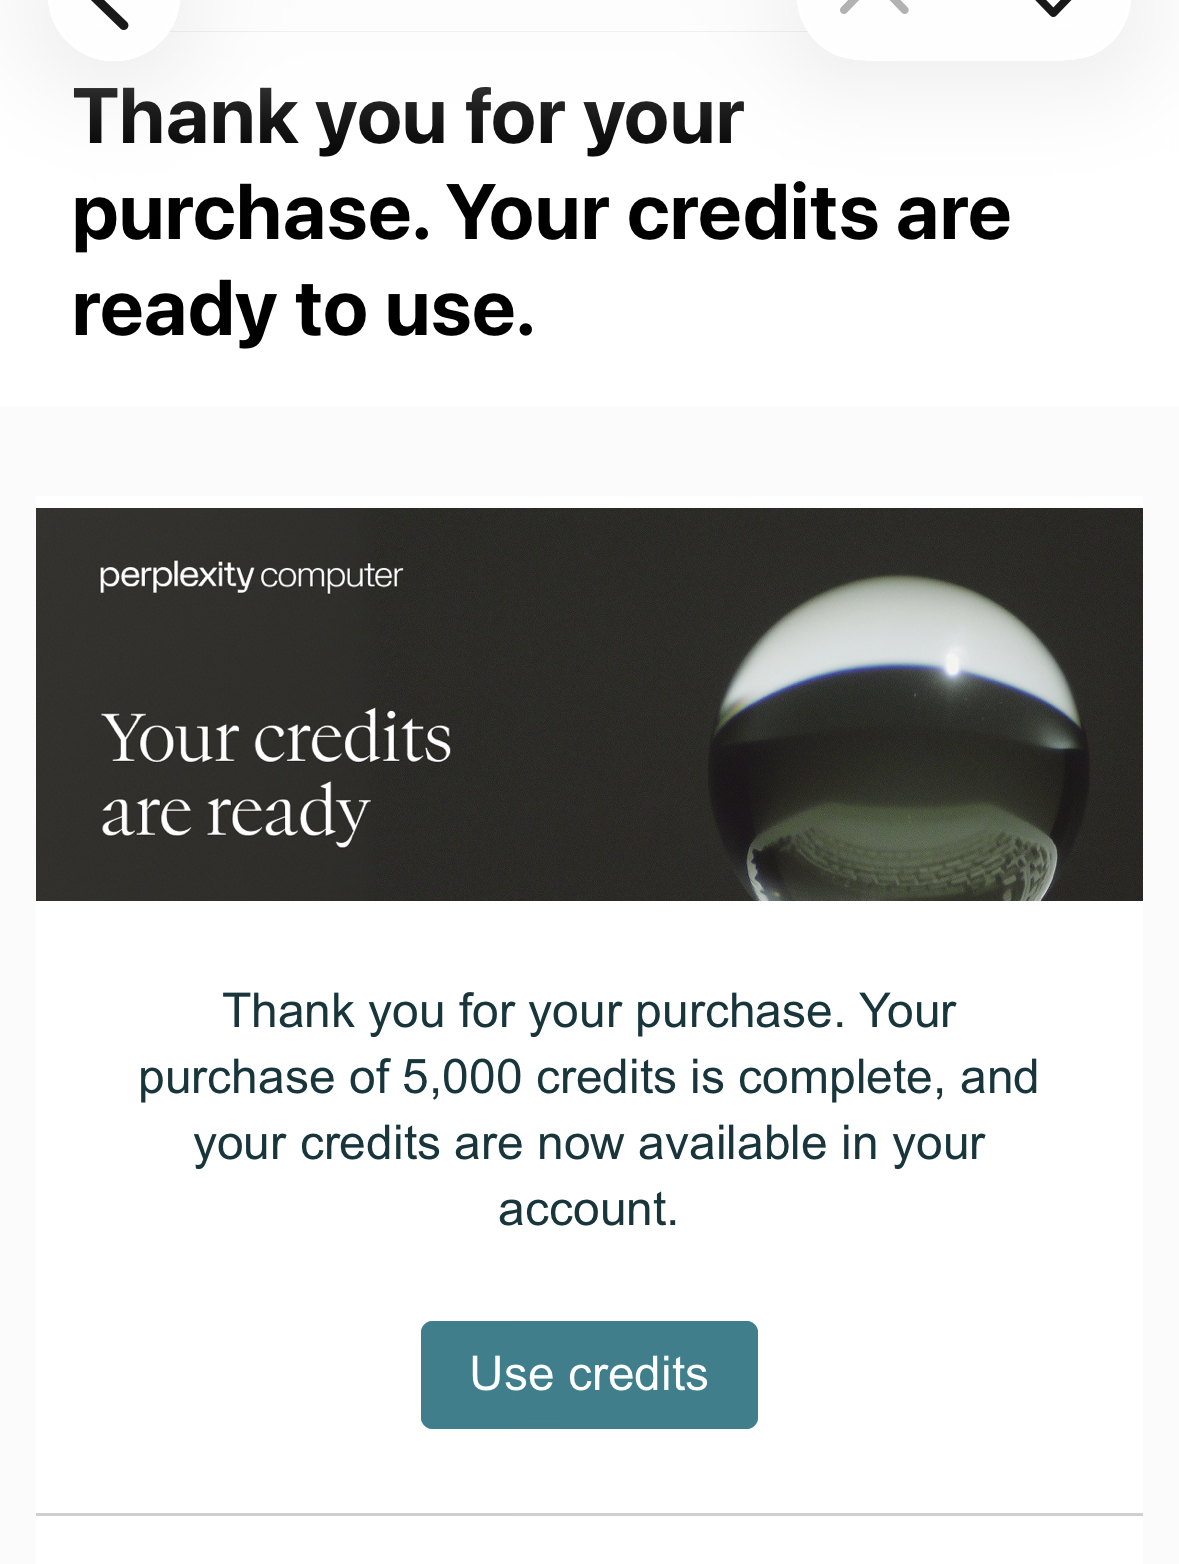Image resolution: width=1179 pixels, height=1564 pixels.
Task: Click the 'are ready' line in banner
Action: pos(236,812)
